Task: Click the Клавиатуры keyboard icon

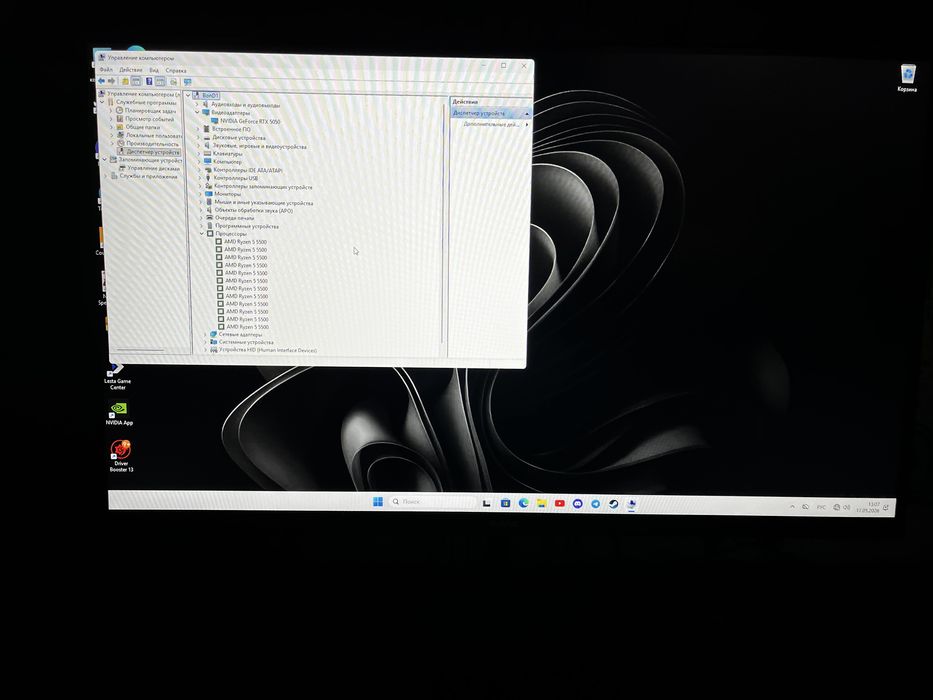Action: click(x=207, y=154)
